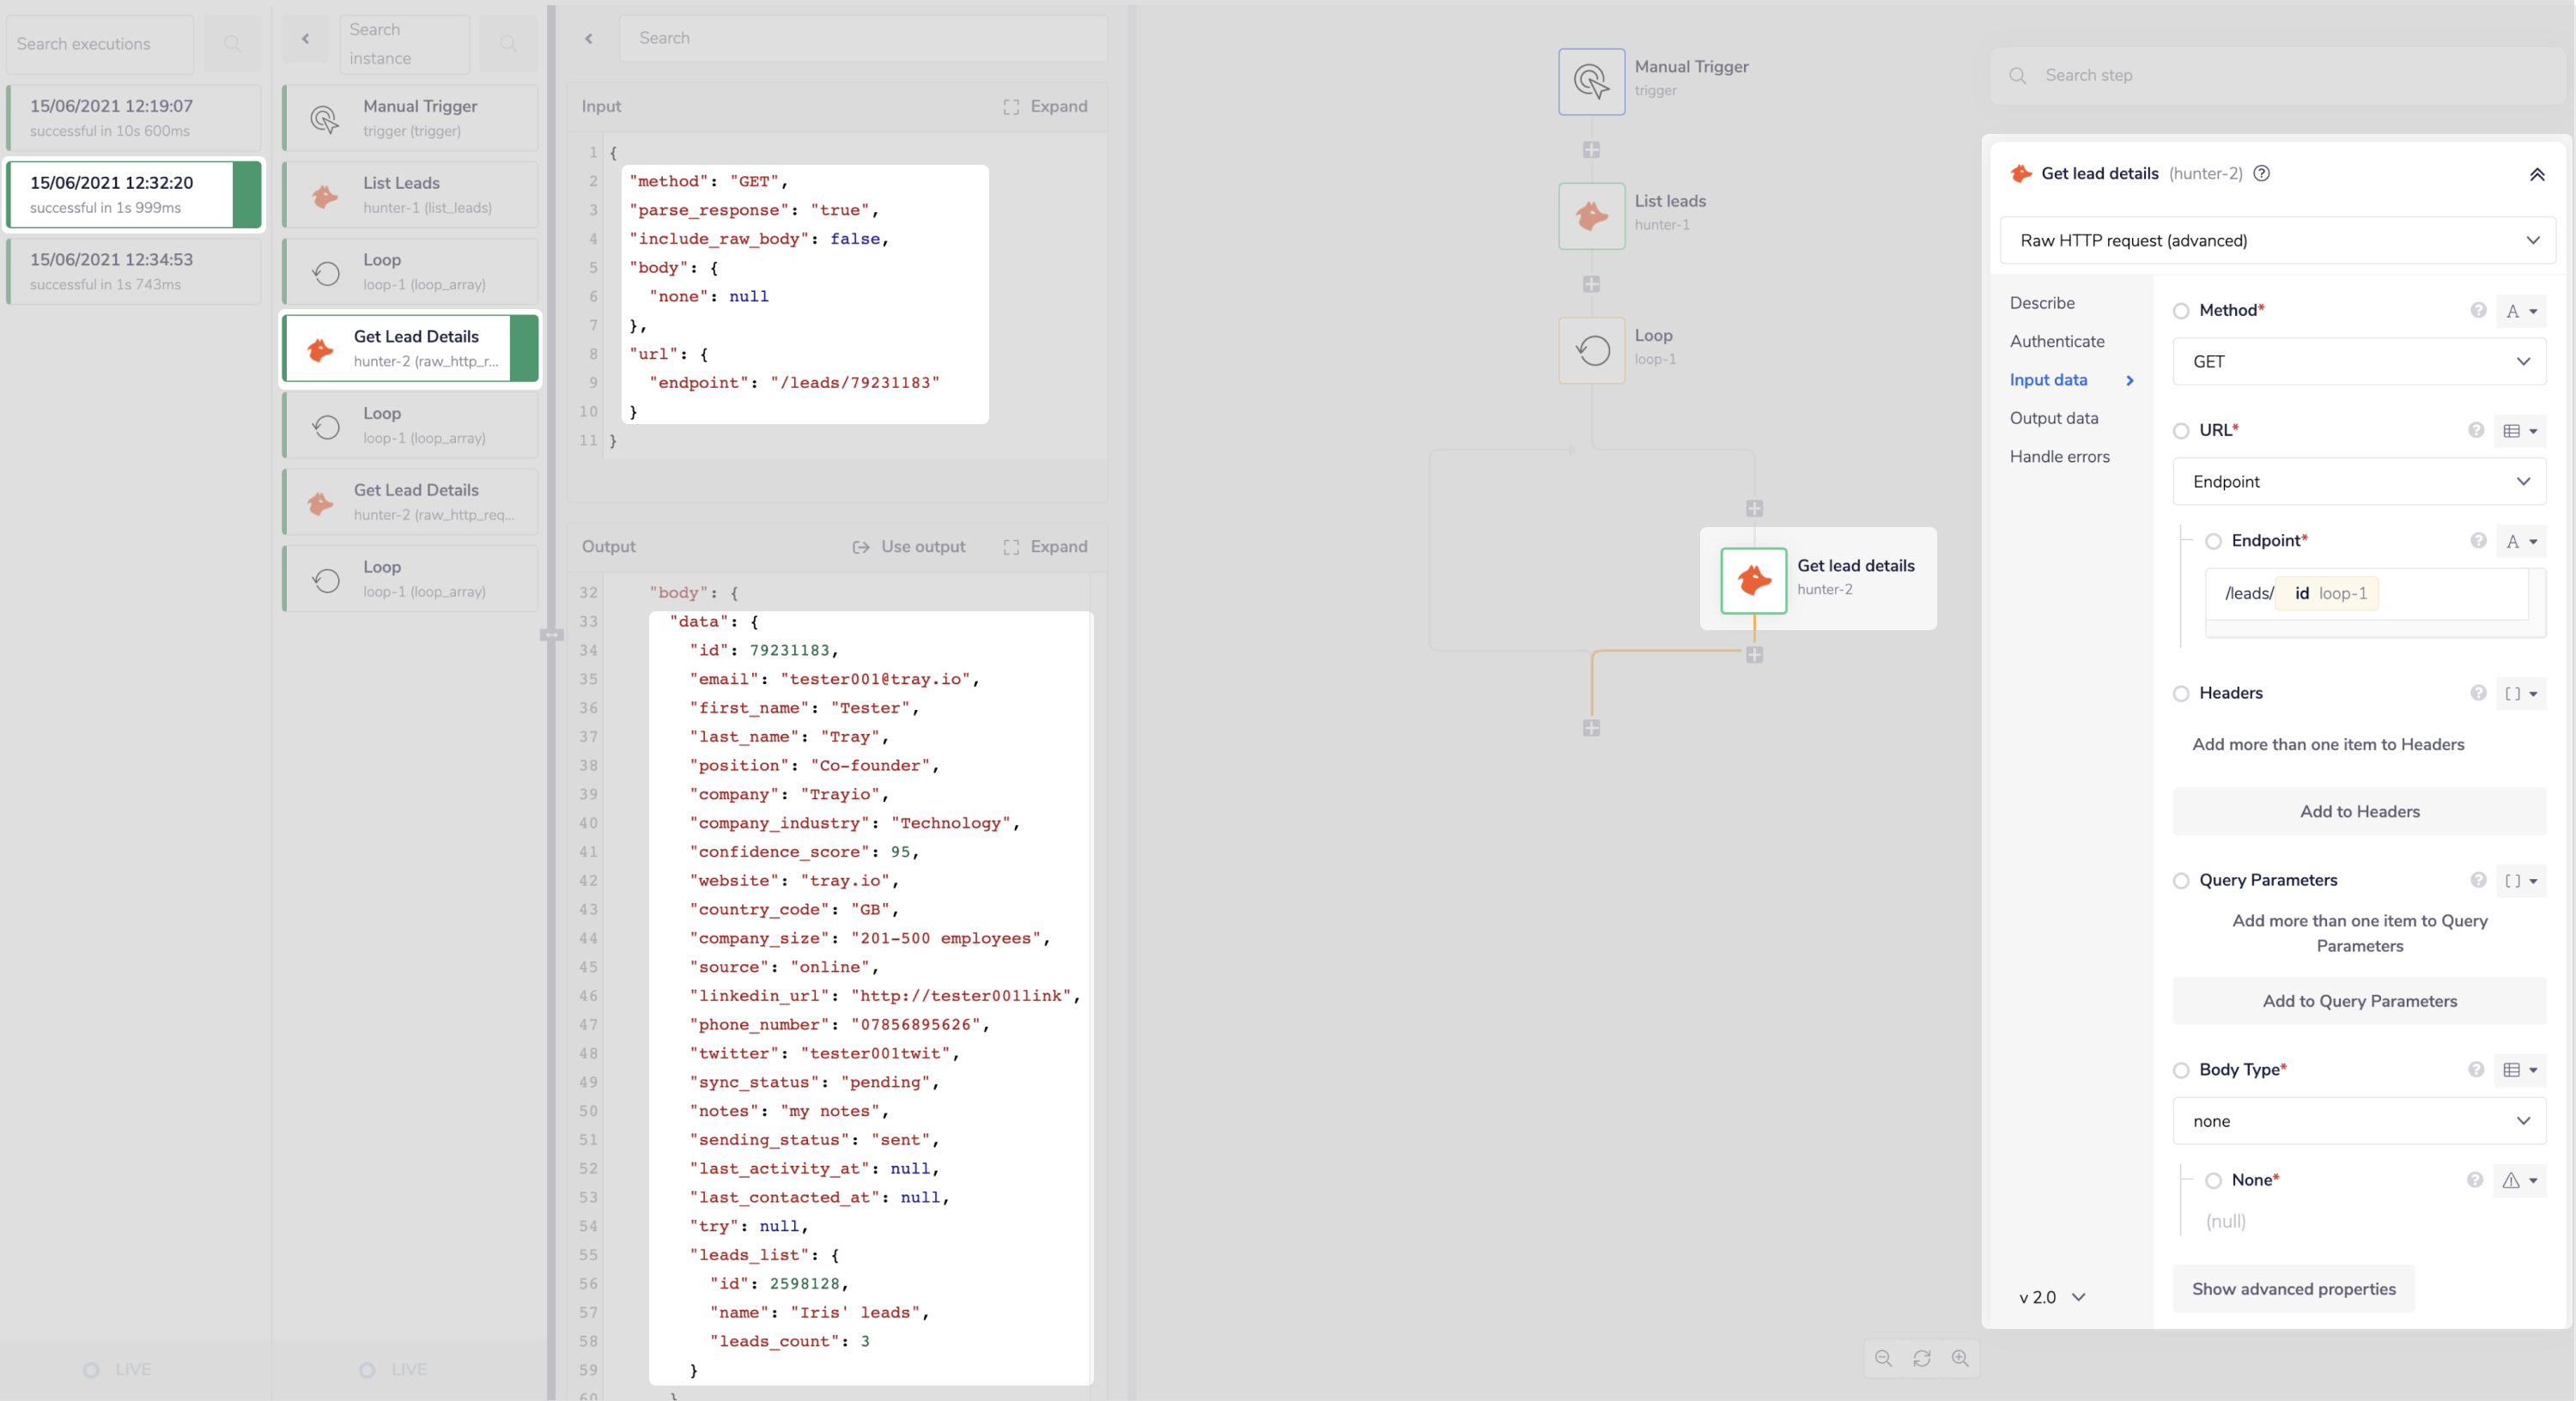Switch to the Output data tab
The height and width of the screenshot is (1401, 2576).
[2054, 418]
